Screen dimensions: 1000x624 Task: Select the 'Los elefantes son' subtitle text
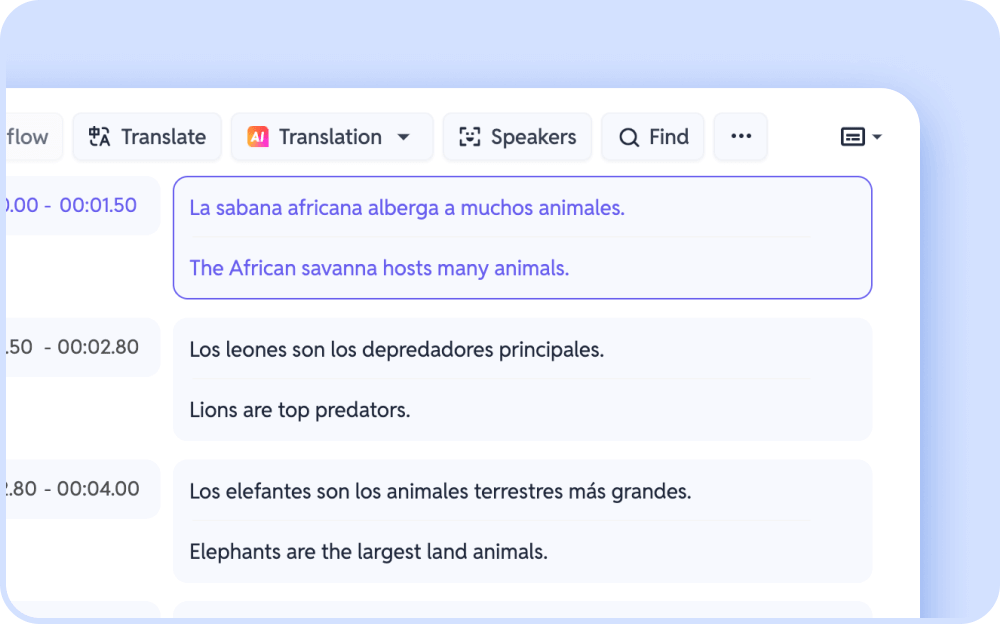click(x=440, y=492)
